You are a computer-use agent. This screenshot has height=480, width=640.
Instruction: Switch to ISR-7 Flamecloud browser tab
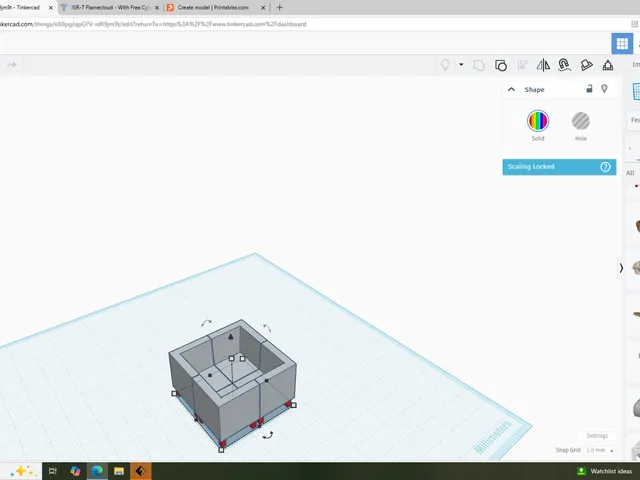(110, 7)
